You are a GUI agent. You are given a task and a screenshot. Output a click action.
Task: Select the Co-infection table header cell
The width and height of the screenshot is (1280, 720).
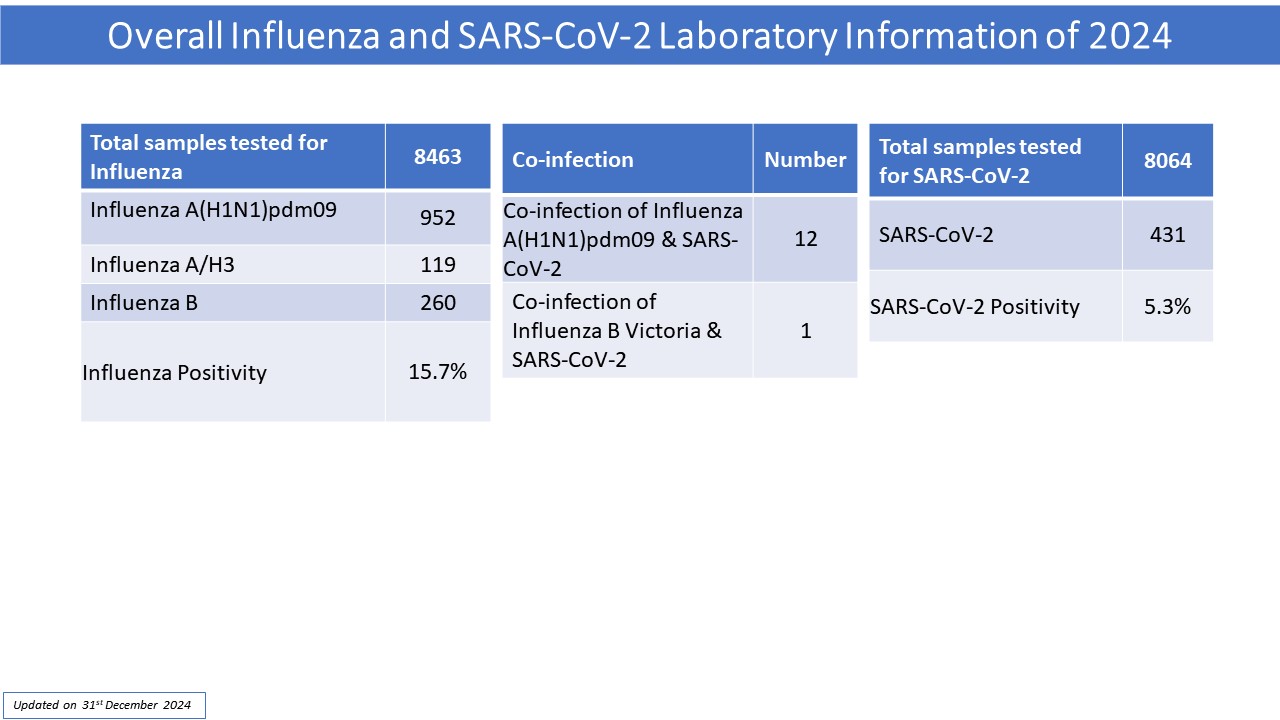pos(627,160)
